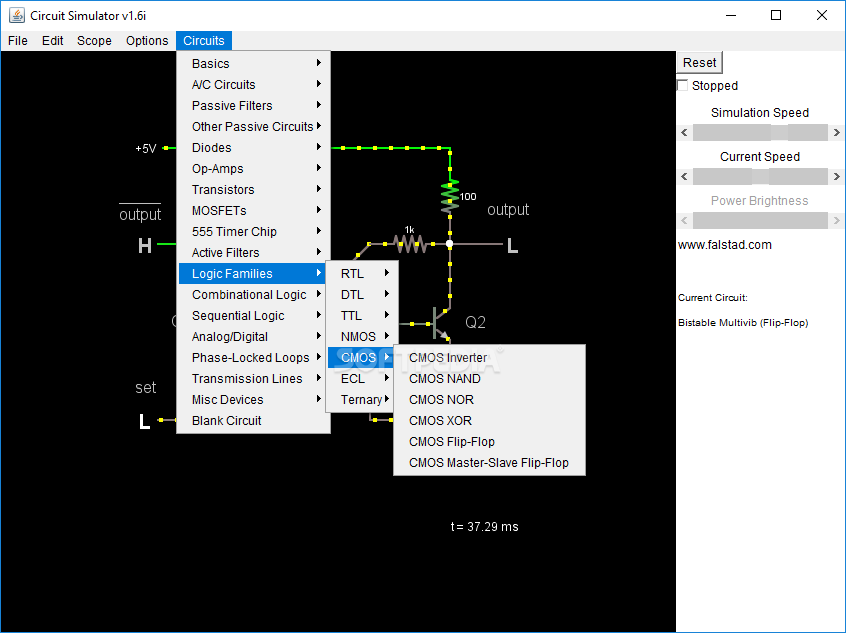Expand the Diodes submenu
Viewport: 846px width, 633px height.
click(x=253, y=148)
